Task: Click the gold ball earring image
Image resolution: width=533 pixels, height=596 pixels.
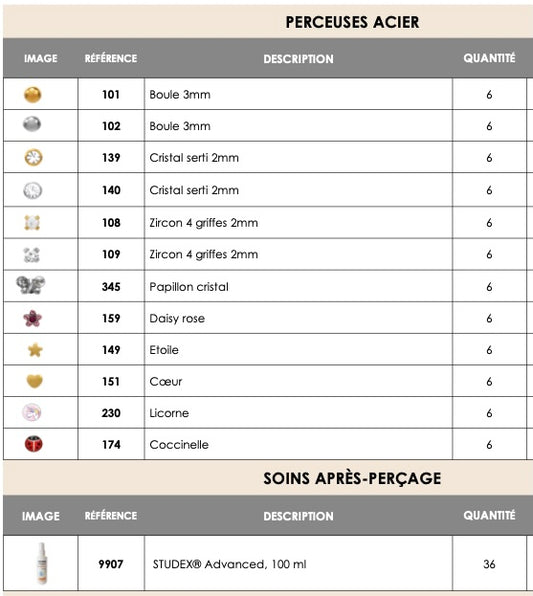Action: click(32, 95)
